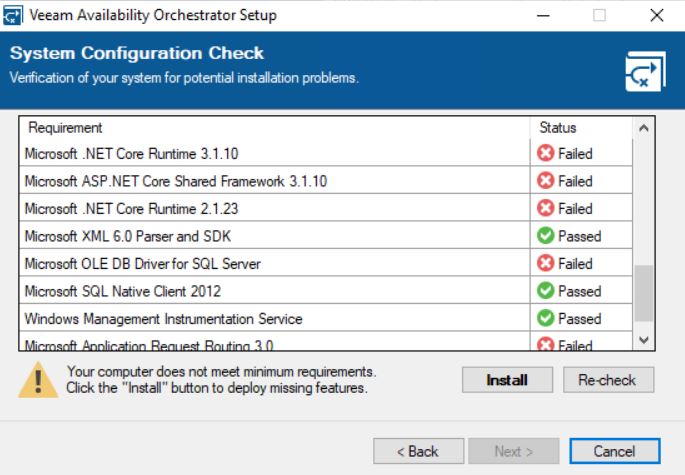The width and height of the screenshot is (685, 475).
Task: Click Passed icon for Windows Management Instrumentation
Action: pyautogui.click(x=545, y=318)
